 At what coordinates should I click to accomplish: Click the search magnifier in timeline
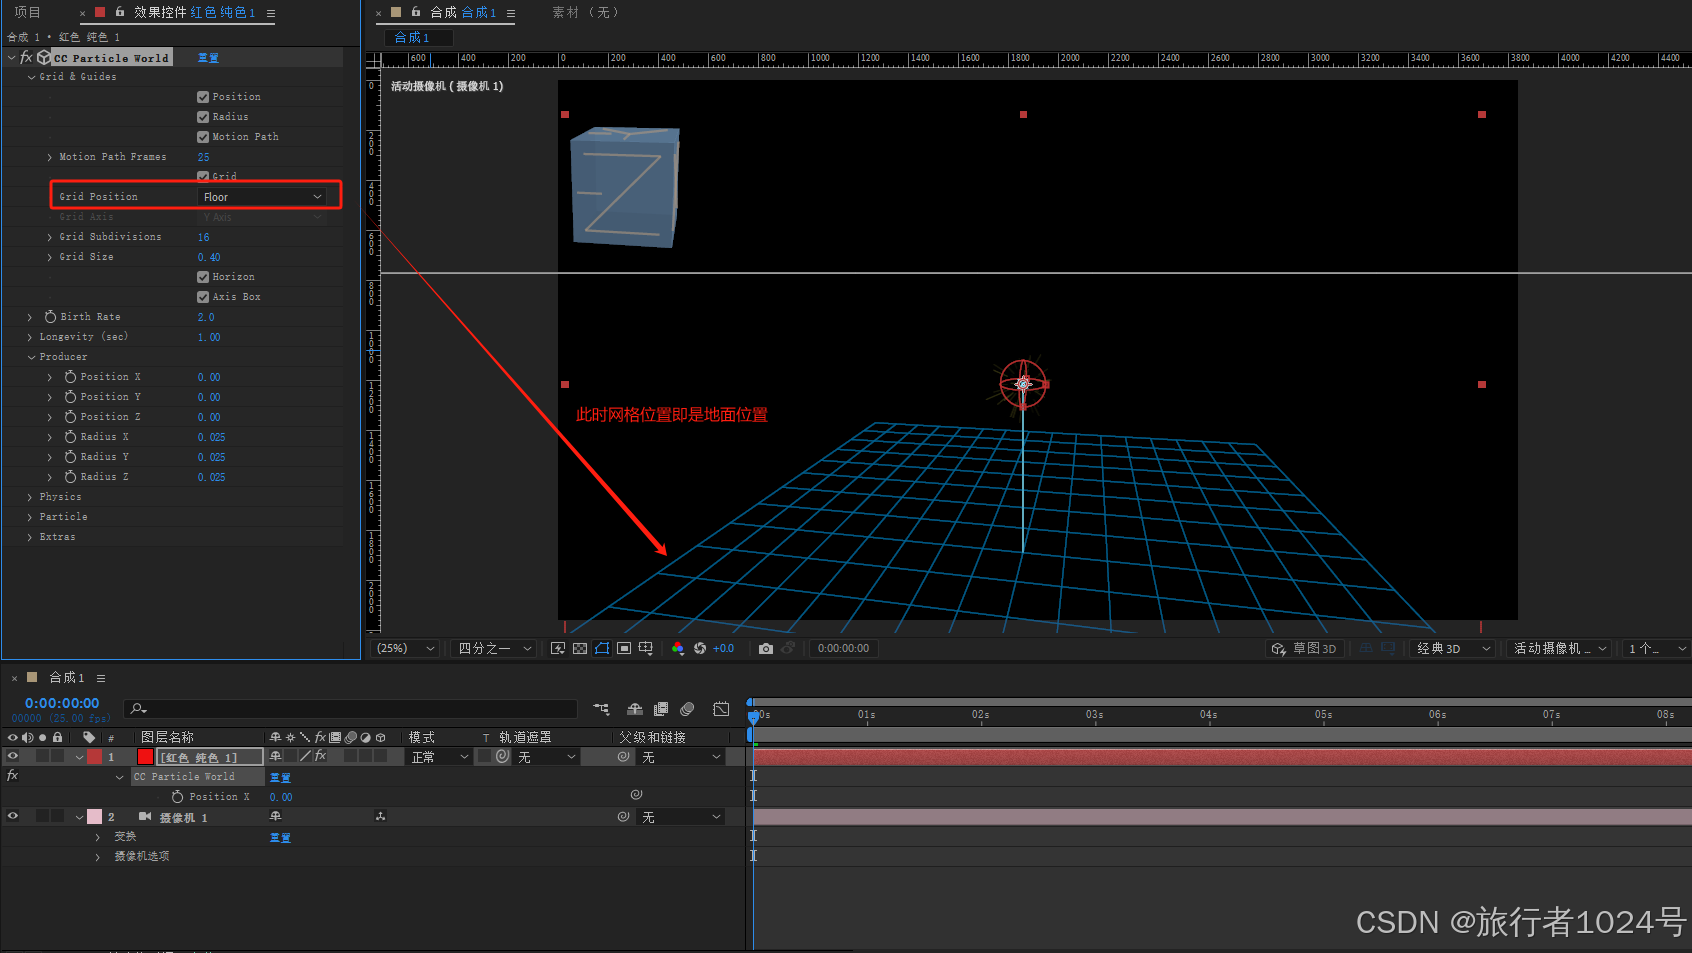(139, 709)
